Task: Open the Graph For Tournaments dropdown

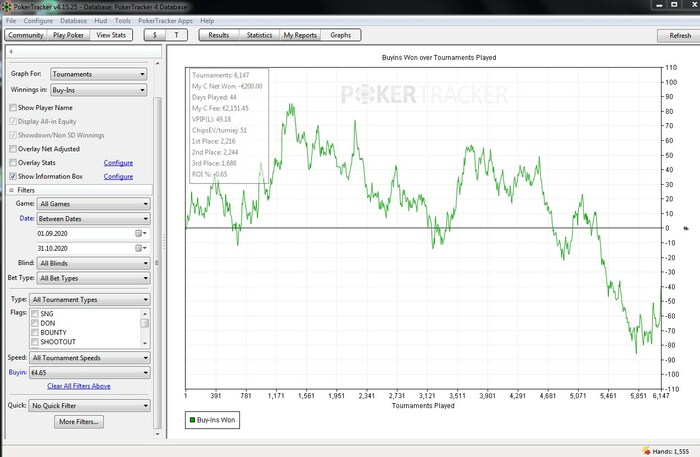Action: pos(99,74)
